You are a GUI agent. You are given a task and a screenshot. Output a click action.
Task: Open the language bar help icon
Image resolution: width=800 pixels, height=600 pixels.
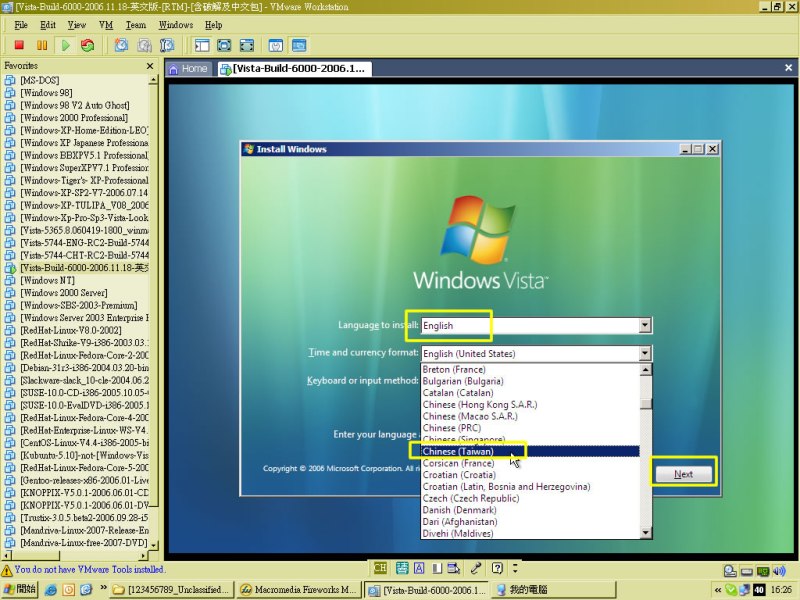coord(497,568)
